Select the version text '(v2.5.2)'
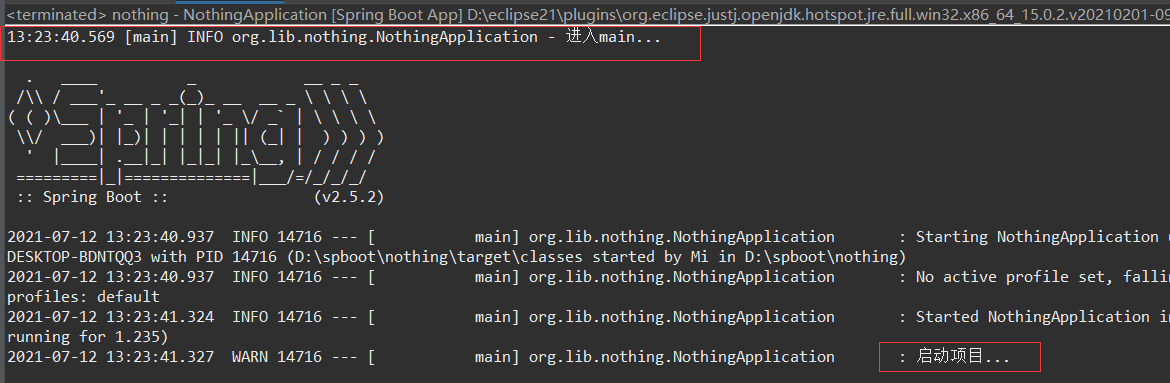This screenshot has height=383, width=1170. tap(349, 197)
